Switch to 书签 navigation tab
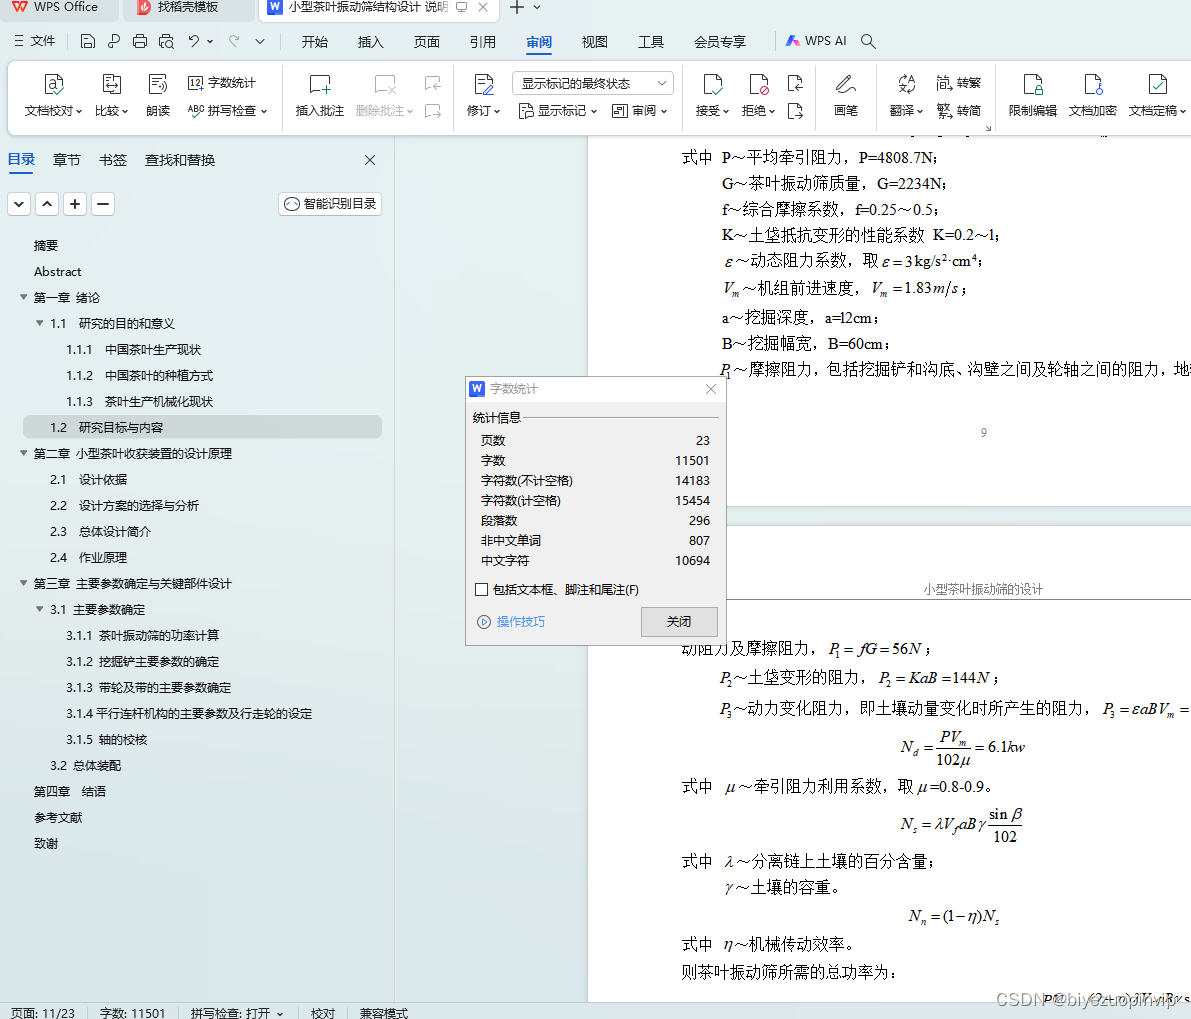 pyautogui.click(x=112, y=160)
